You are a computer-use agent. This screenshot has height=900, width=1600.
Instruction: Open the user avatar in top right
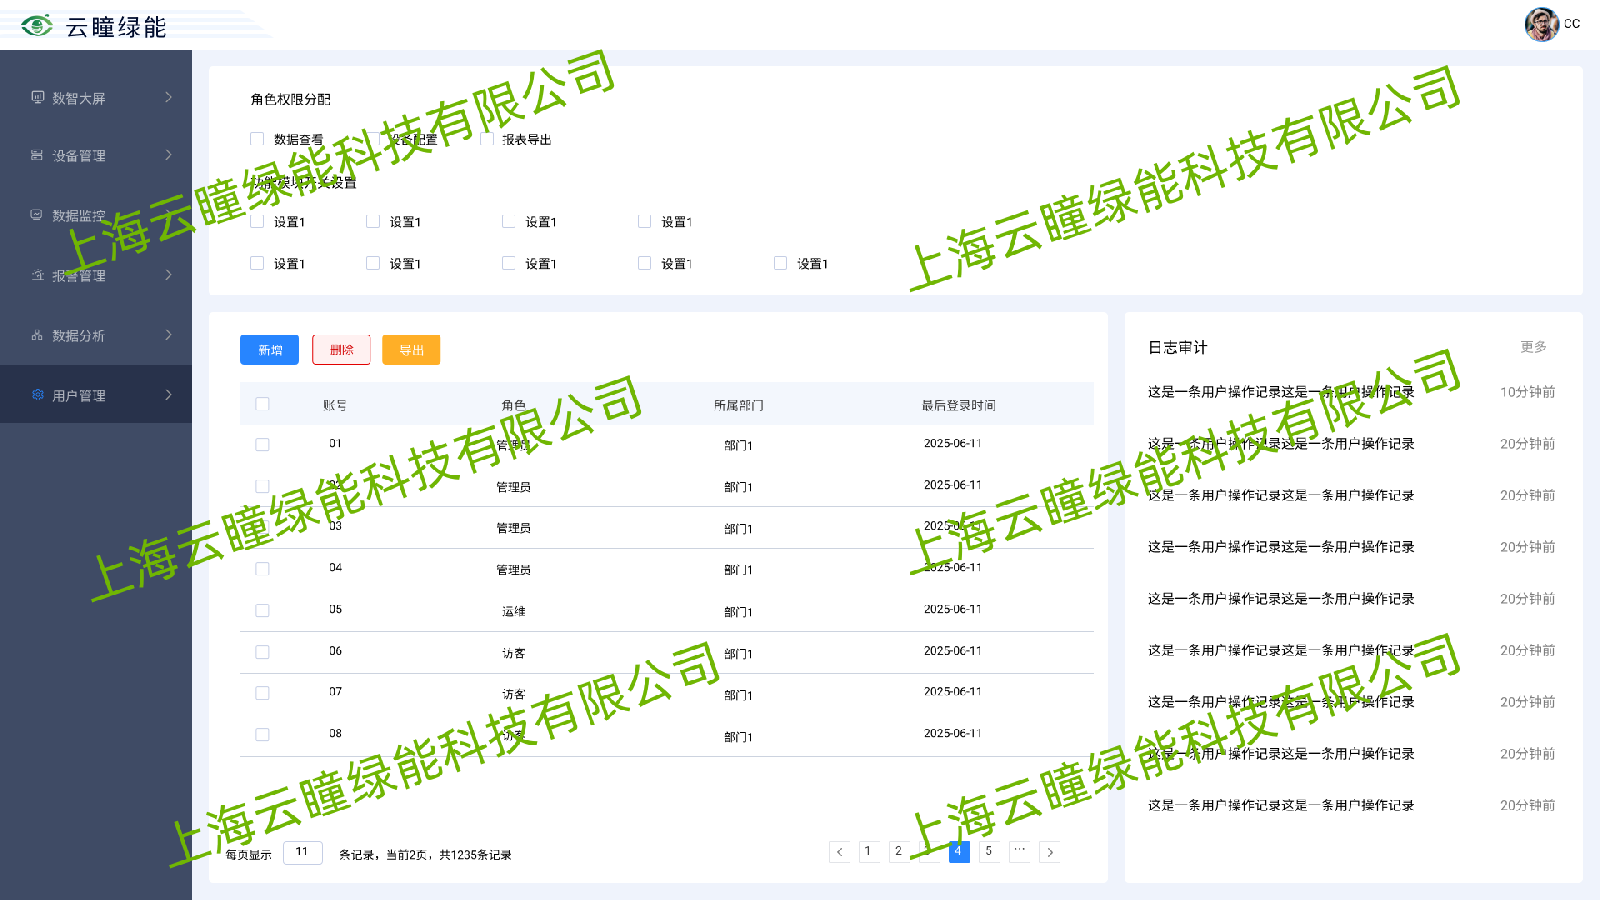pos(1541,24)
